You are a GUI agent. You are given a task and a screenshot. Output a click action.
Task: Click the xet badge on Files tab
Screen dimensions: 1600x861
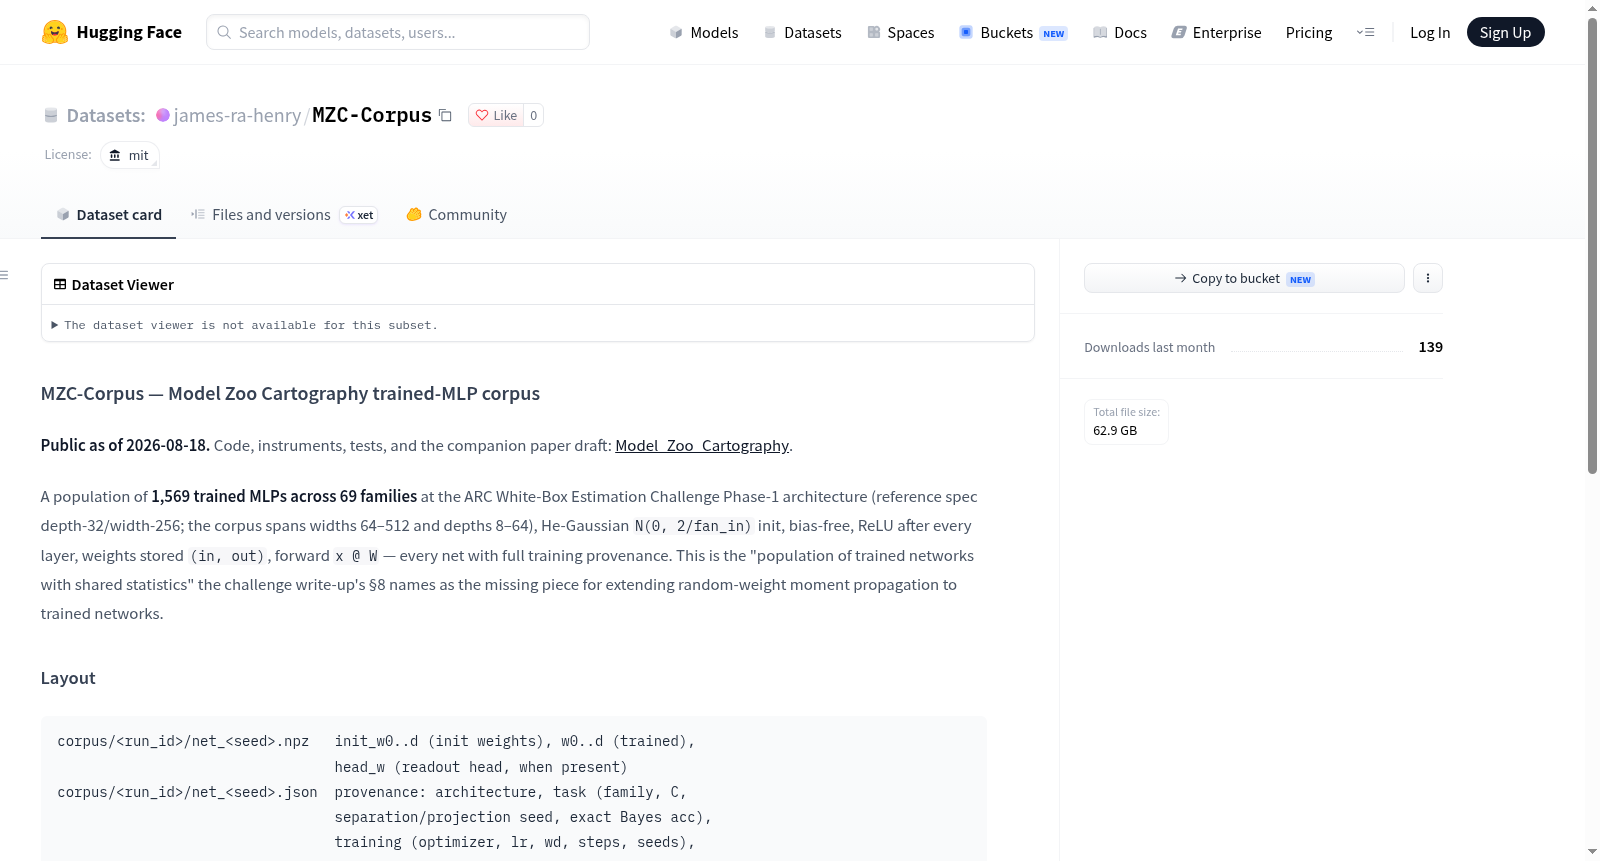point(359,215)
